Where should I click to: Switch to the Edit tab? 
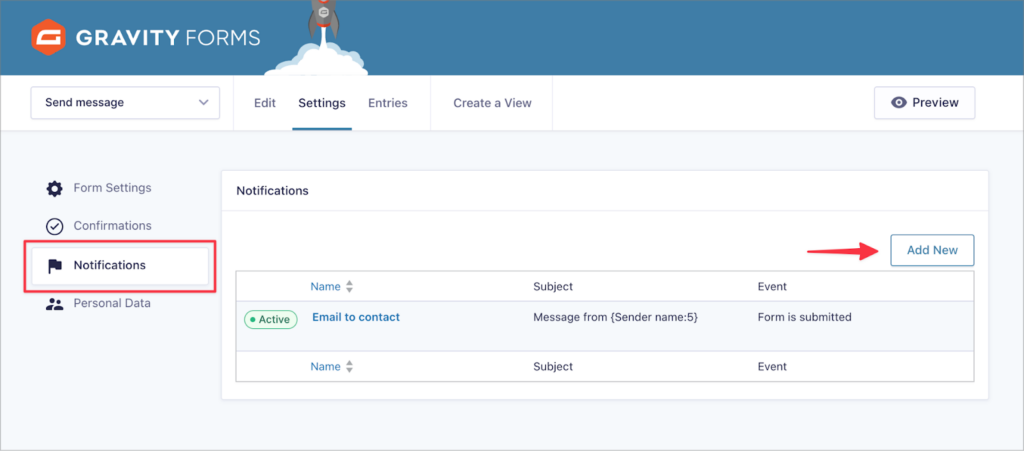point(264,102)
